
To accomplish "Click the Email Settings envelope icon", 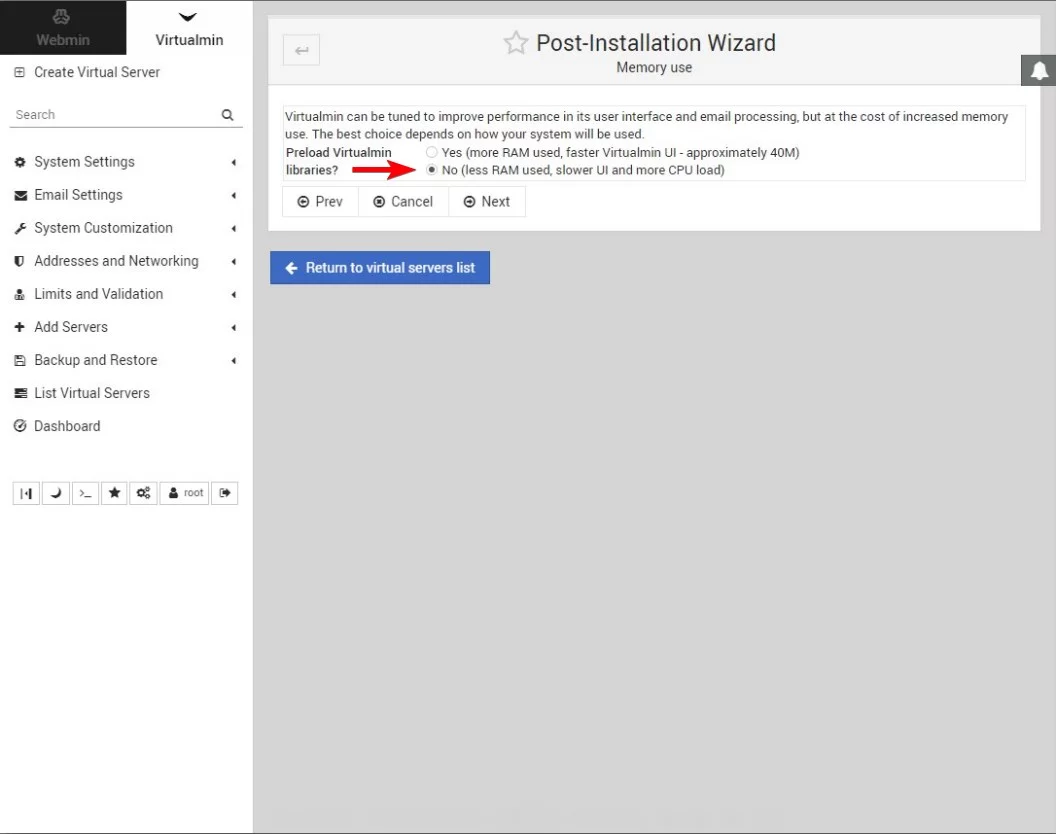I will (x=20, y=195).
